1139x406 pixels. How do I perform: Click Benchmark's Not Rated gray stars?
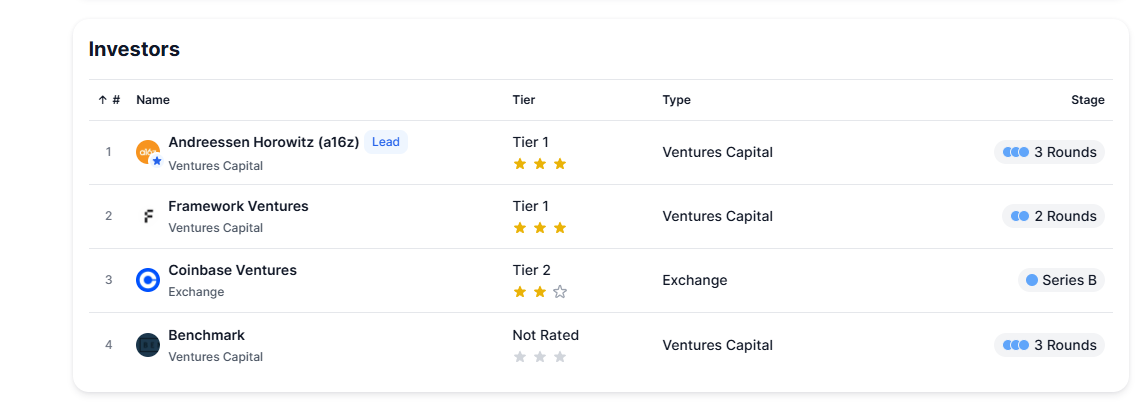click(x=539, y=357)
